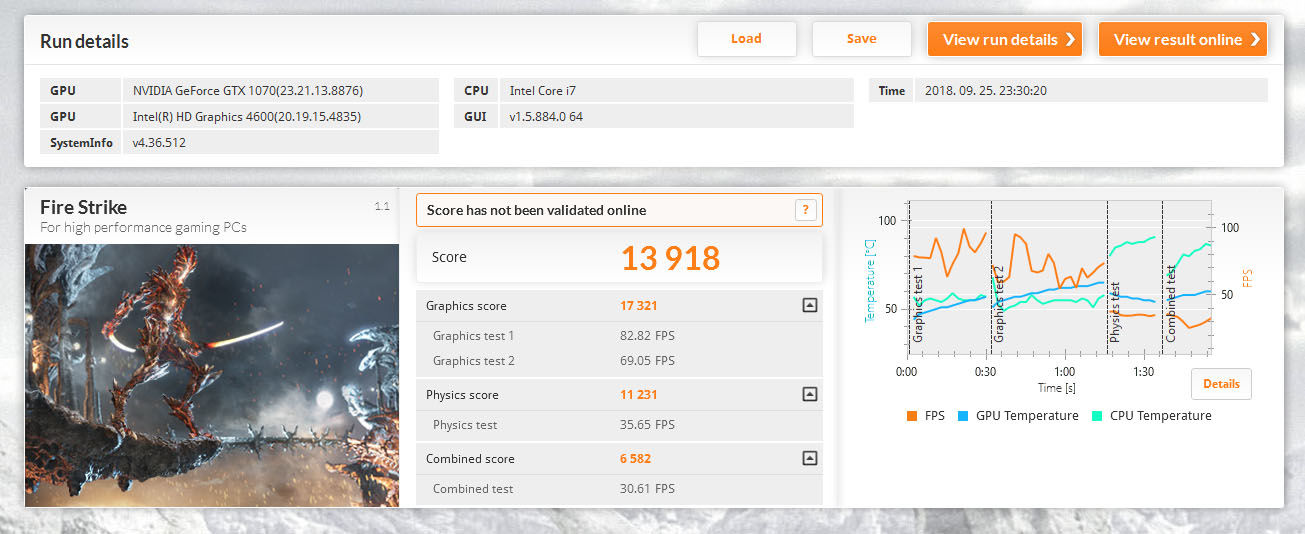Click the Save button
Image resolution: width=1305 pixels, height=534 pixels.
[861, 39]
